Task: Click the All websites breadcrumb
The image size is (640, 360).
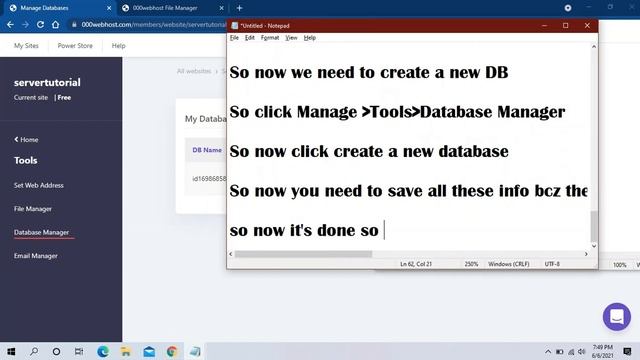Action: tap(194, 71)
